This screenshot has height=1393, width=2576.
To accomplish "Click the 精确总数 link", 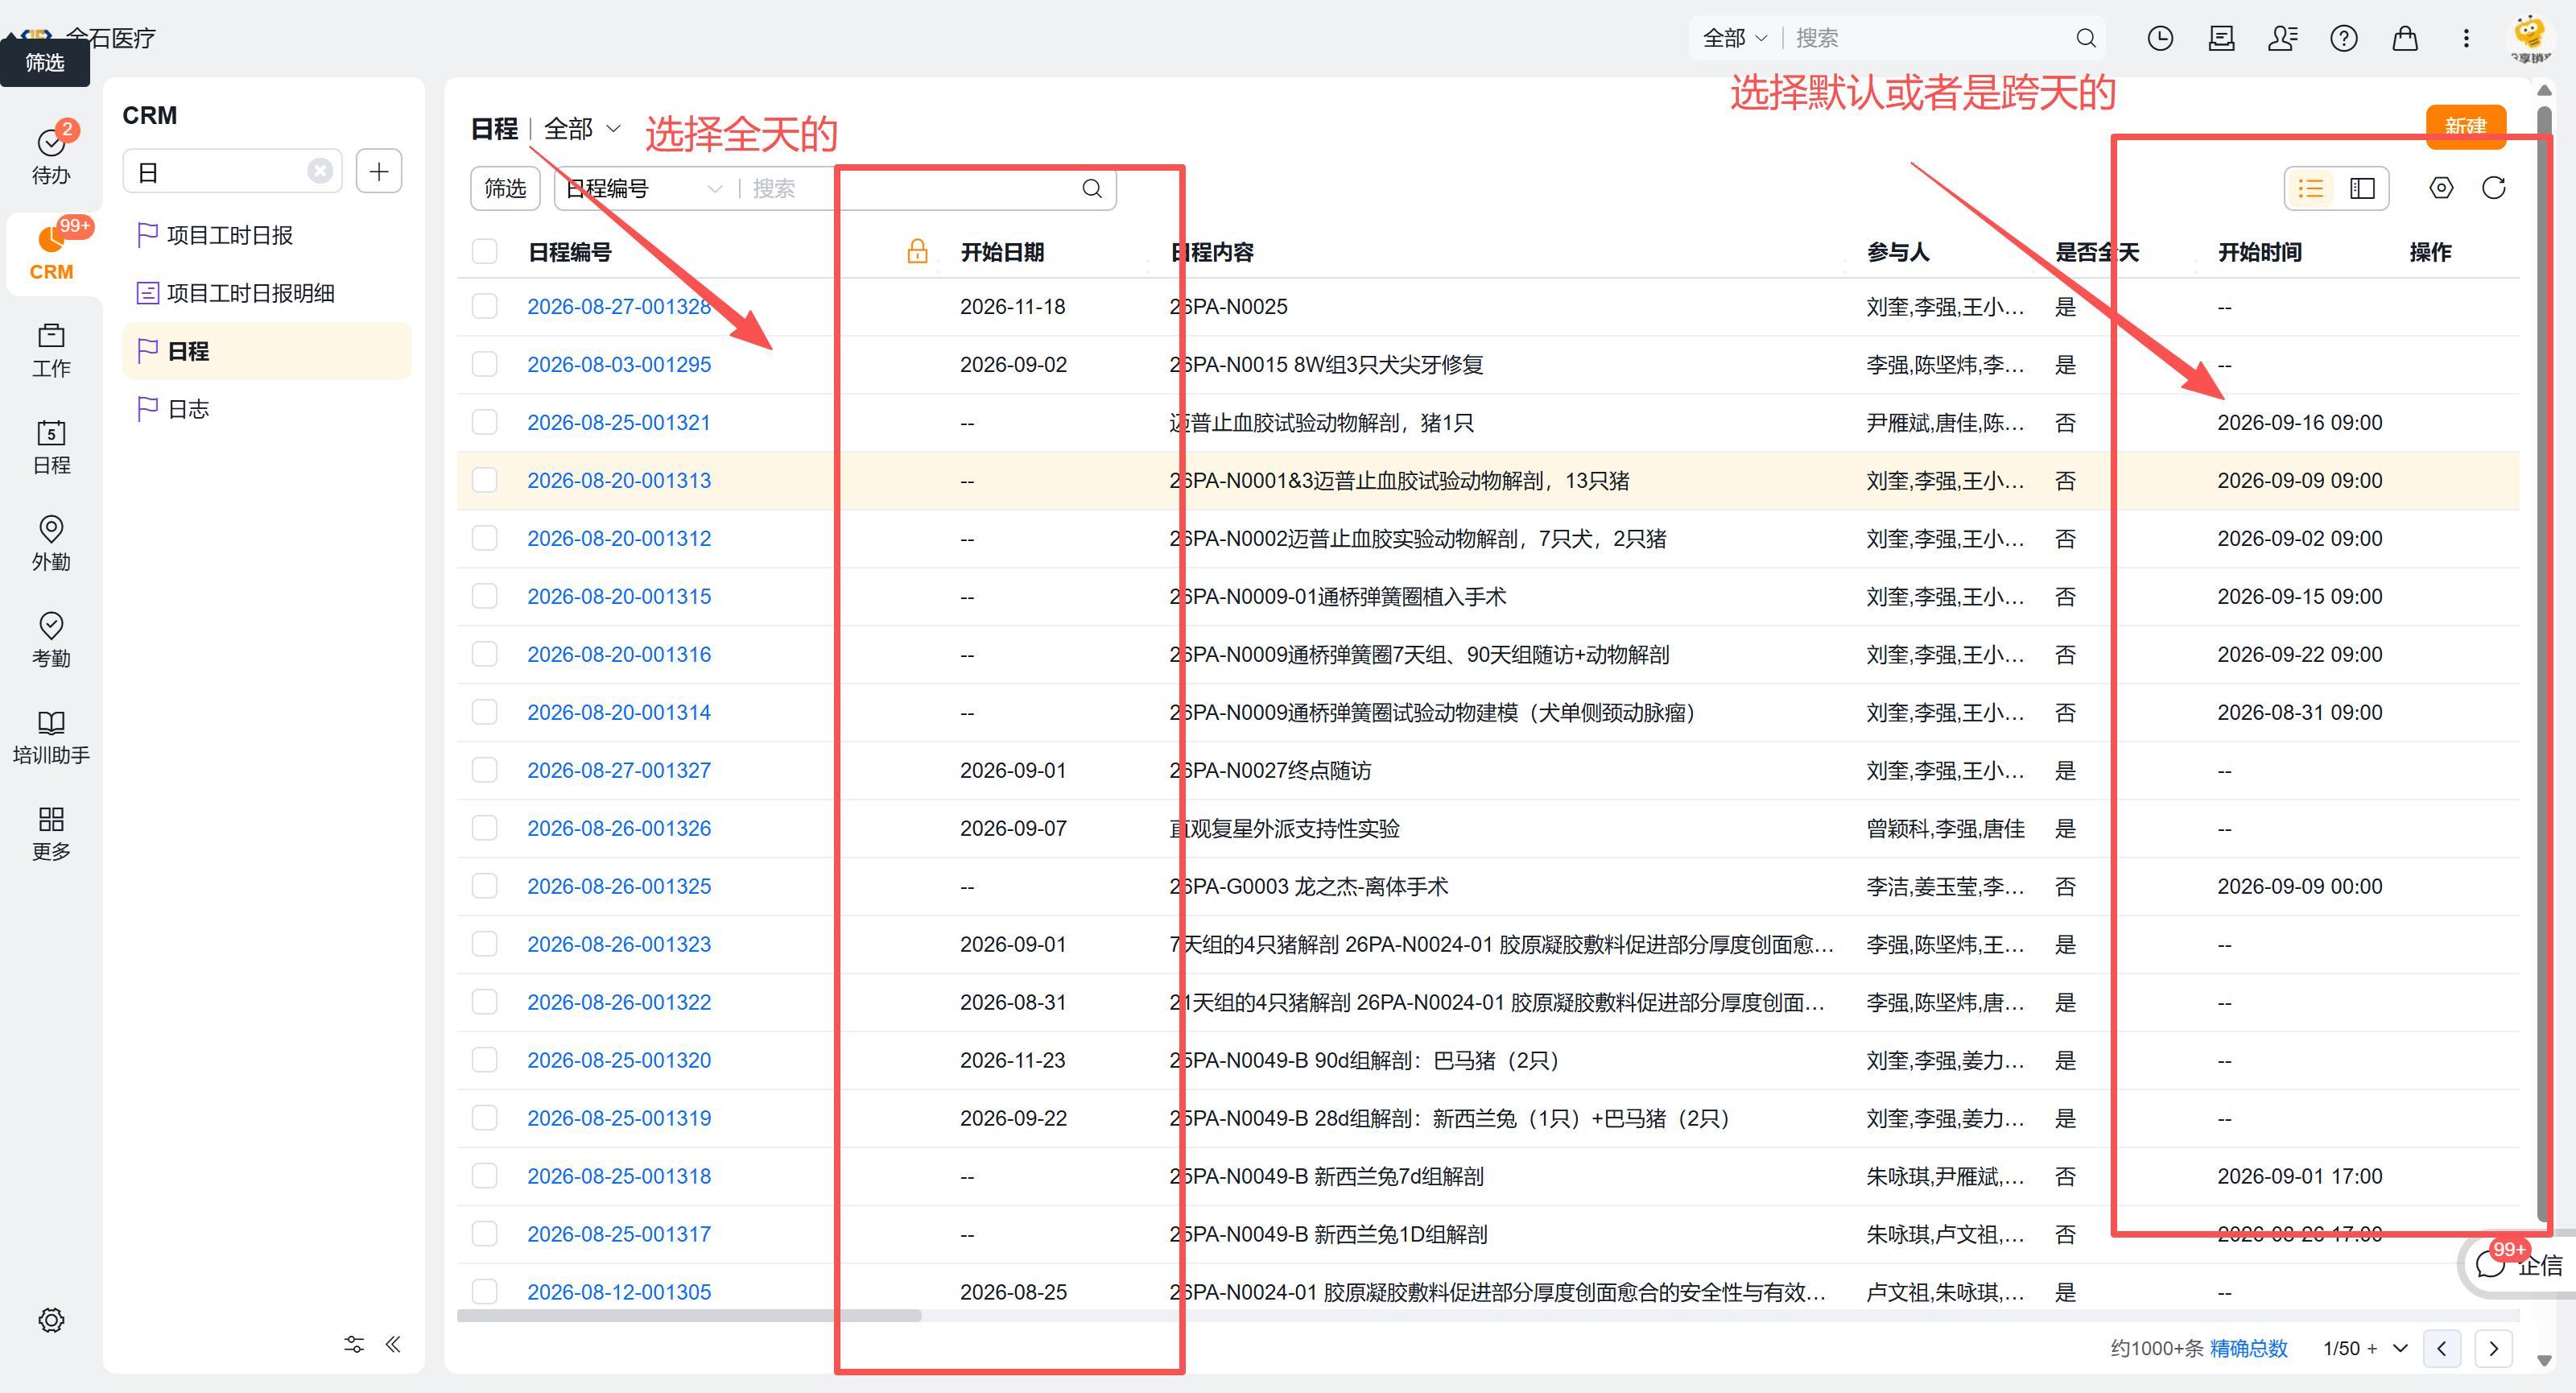I will 2248,1348.
